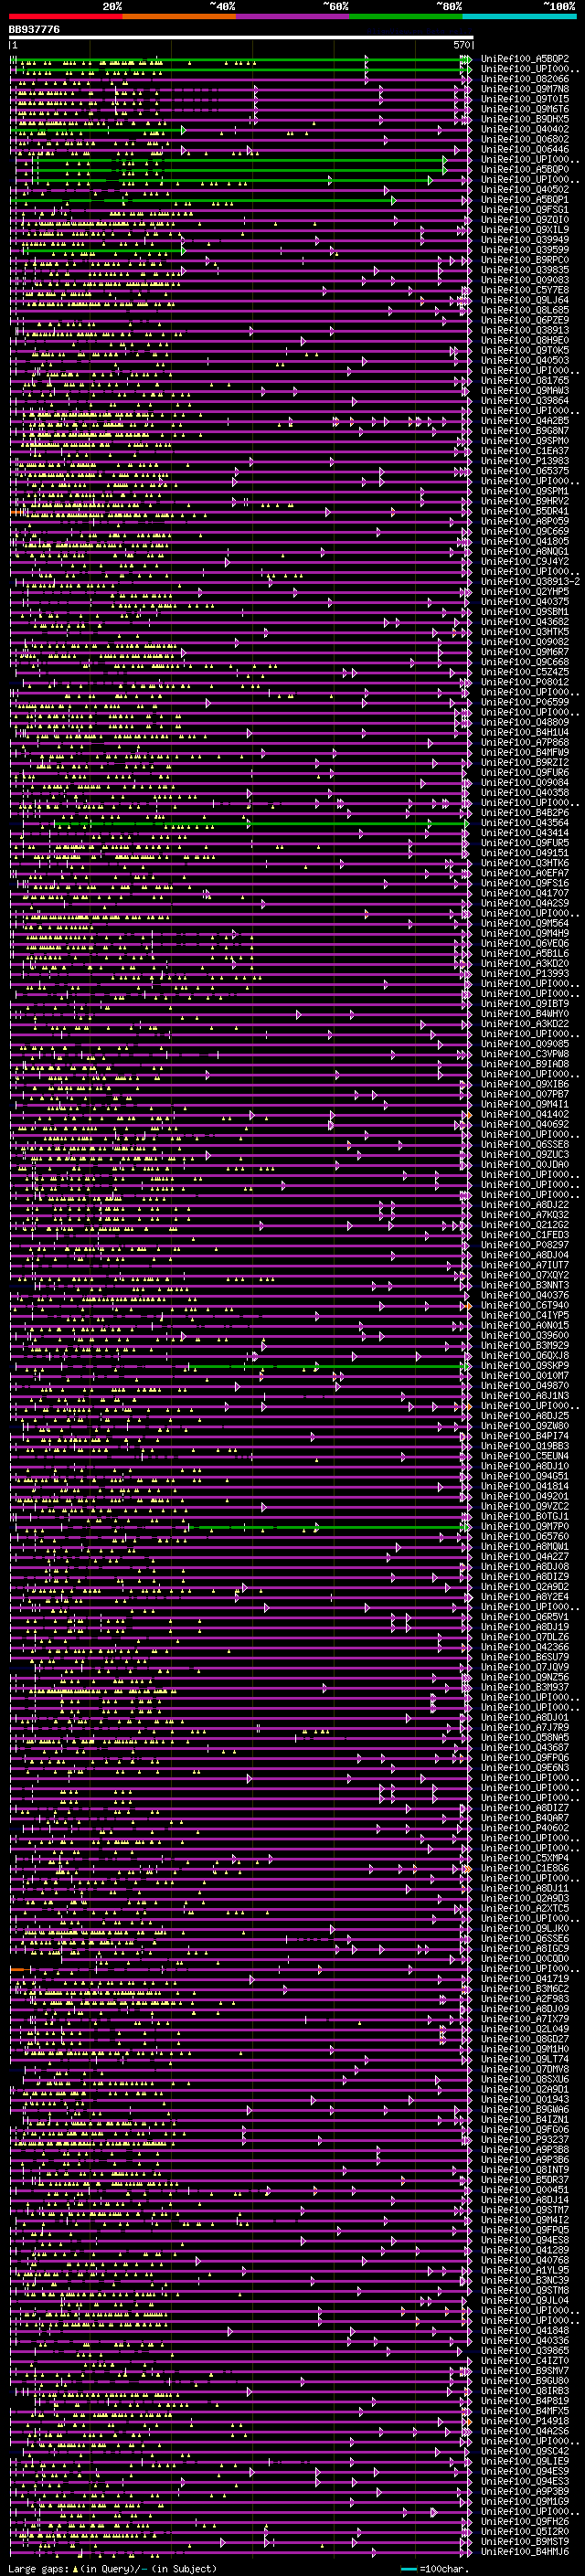Viewport: 585px width, 2576px height.
Task: Open hit UniRef100_Q9T0K5
Action: pyautogui.click(x=525, y=351)
